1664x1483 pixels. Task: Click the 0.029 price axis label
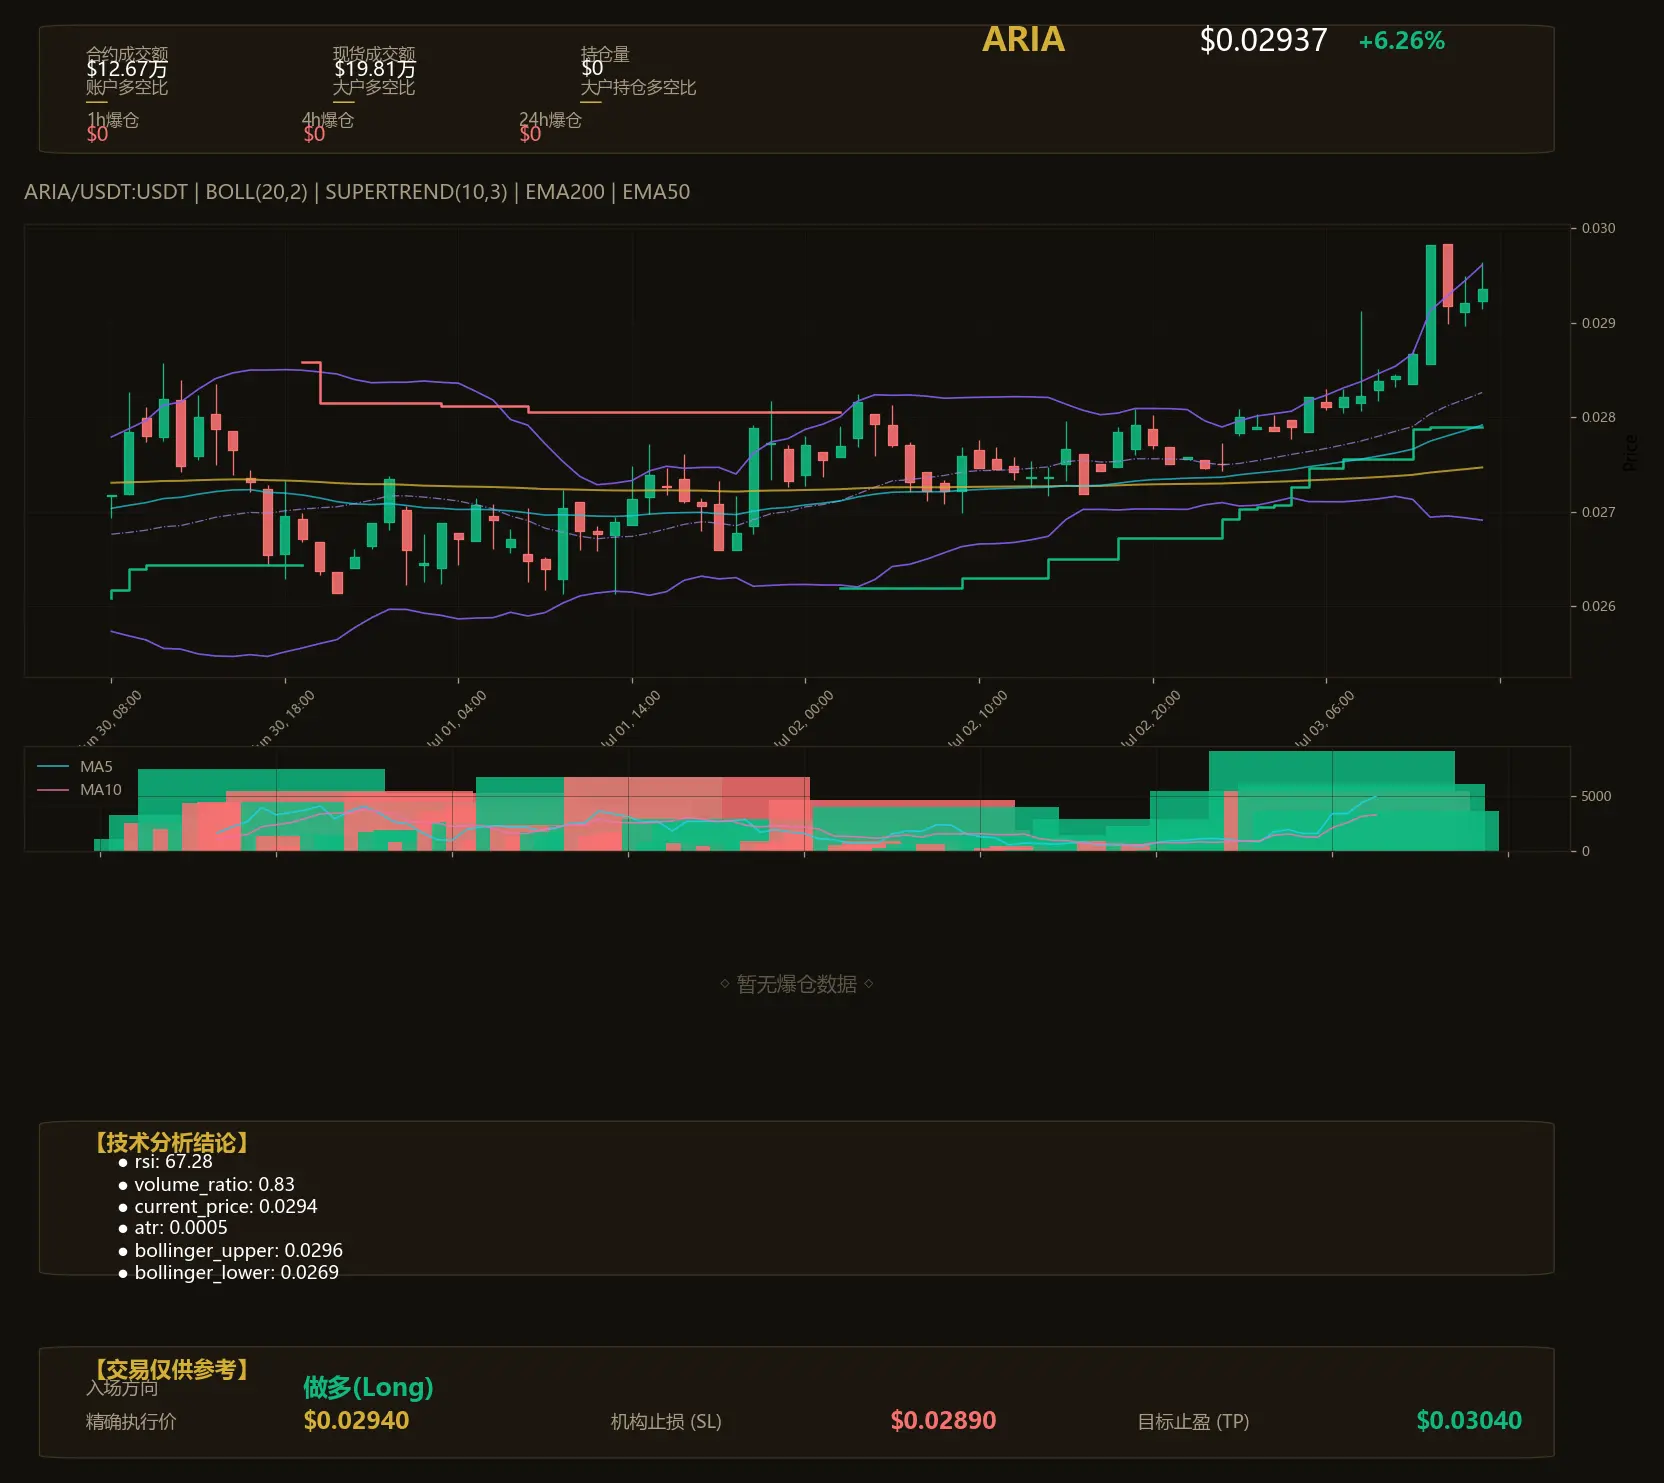coord(1598,323)
